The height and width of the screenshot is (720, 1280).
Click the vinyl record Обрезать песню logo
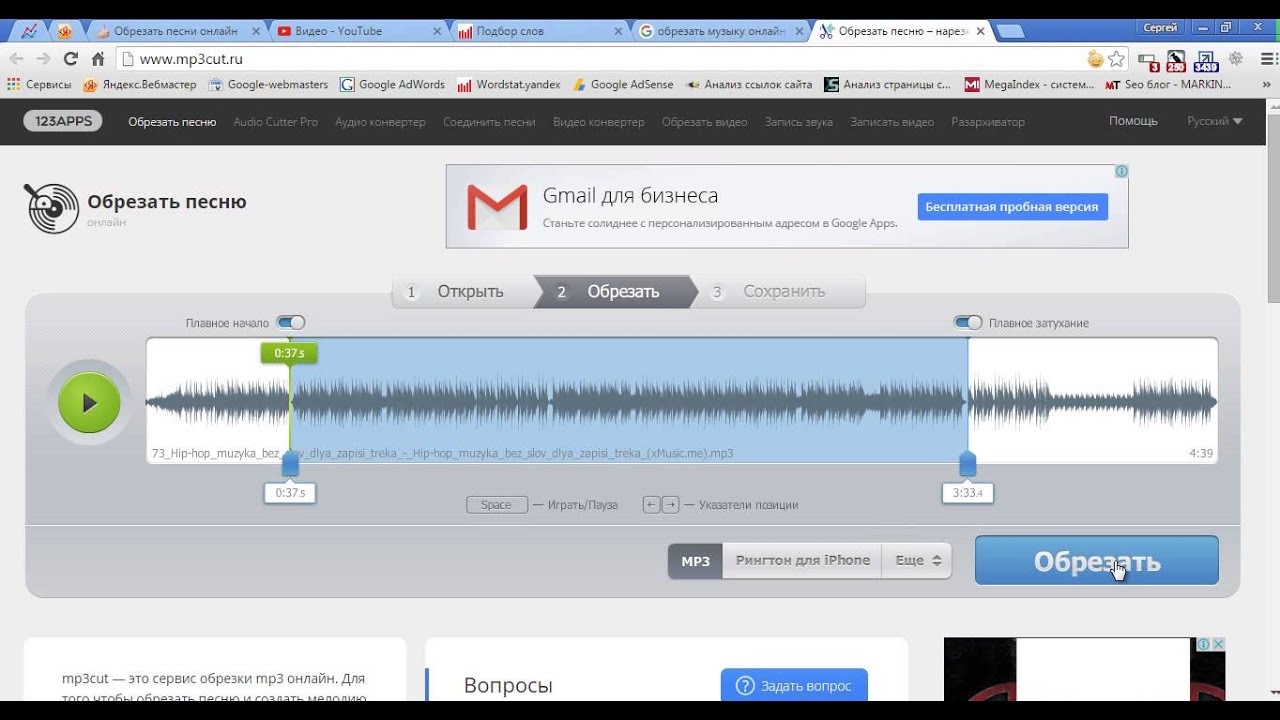tap(51, 208)
